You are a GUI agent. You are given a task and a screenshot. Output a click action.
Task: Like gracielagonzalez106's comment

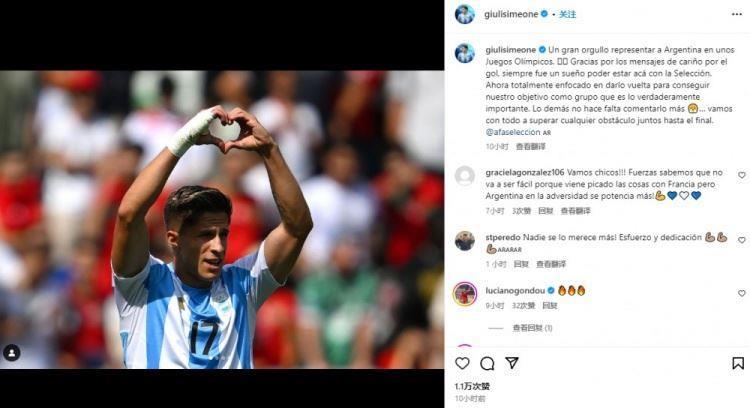pos(741,175)
